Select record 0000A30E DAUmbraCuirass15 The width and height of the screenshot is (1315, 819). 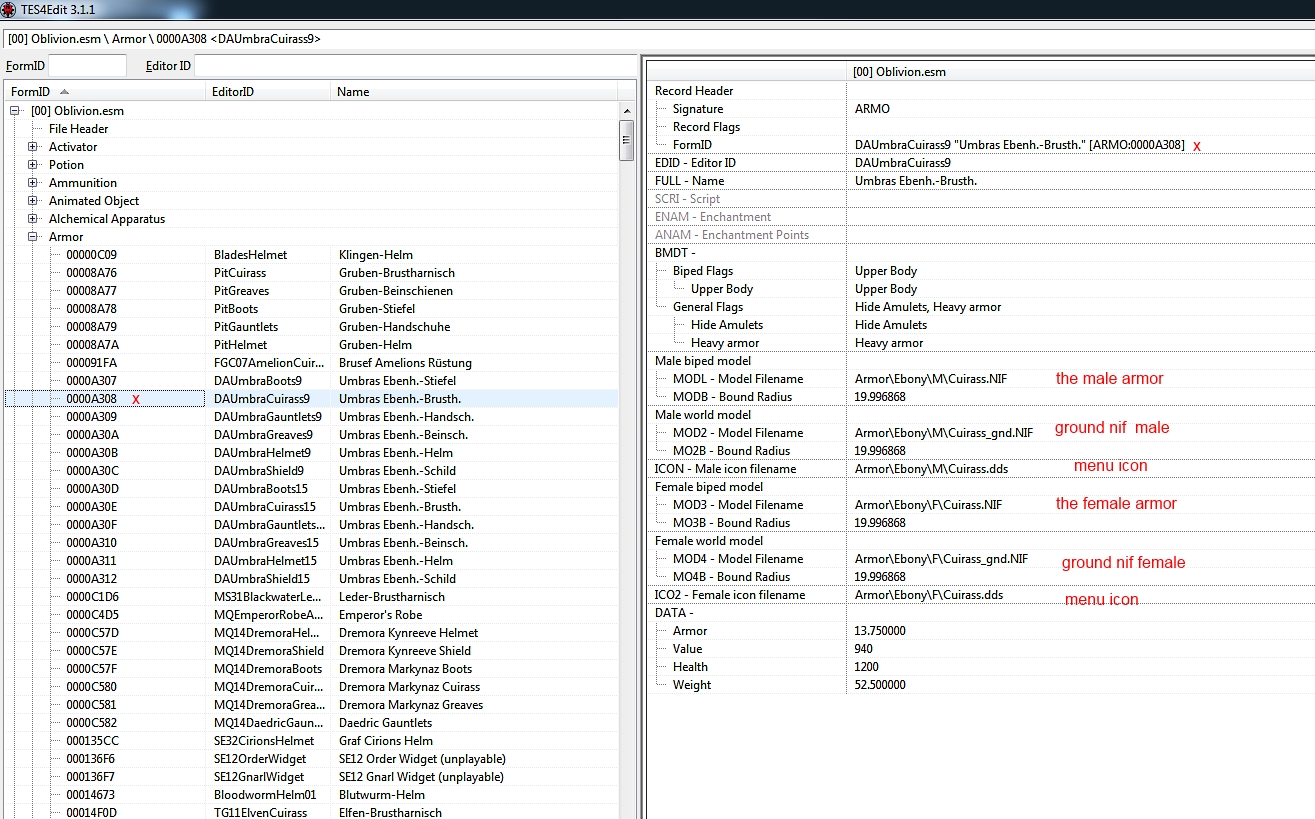click(x=311, y=507)
